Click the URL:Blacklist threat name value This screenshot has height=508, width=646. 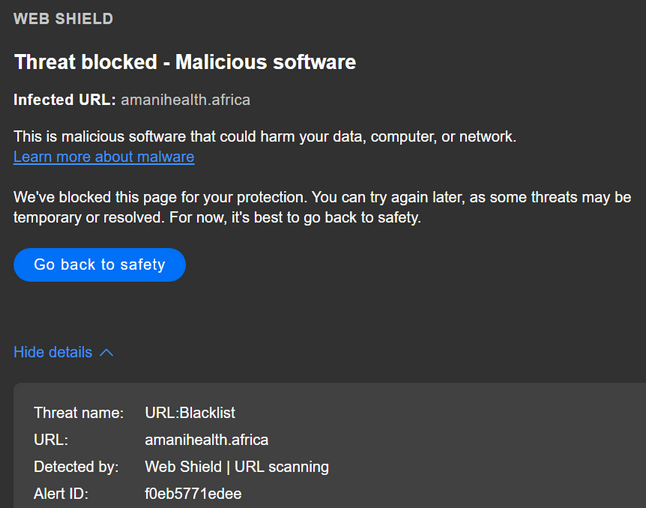190,412
